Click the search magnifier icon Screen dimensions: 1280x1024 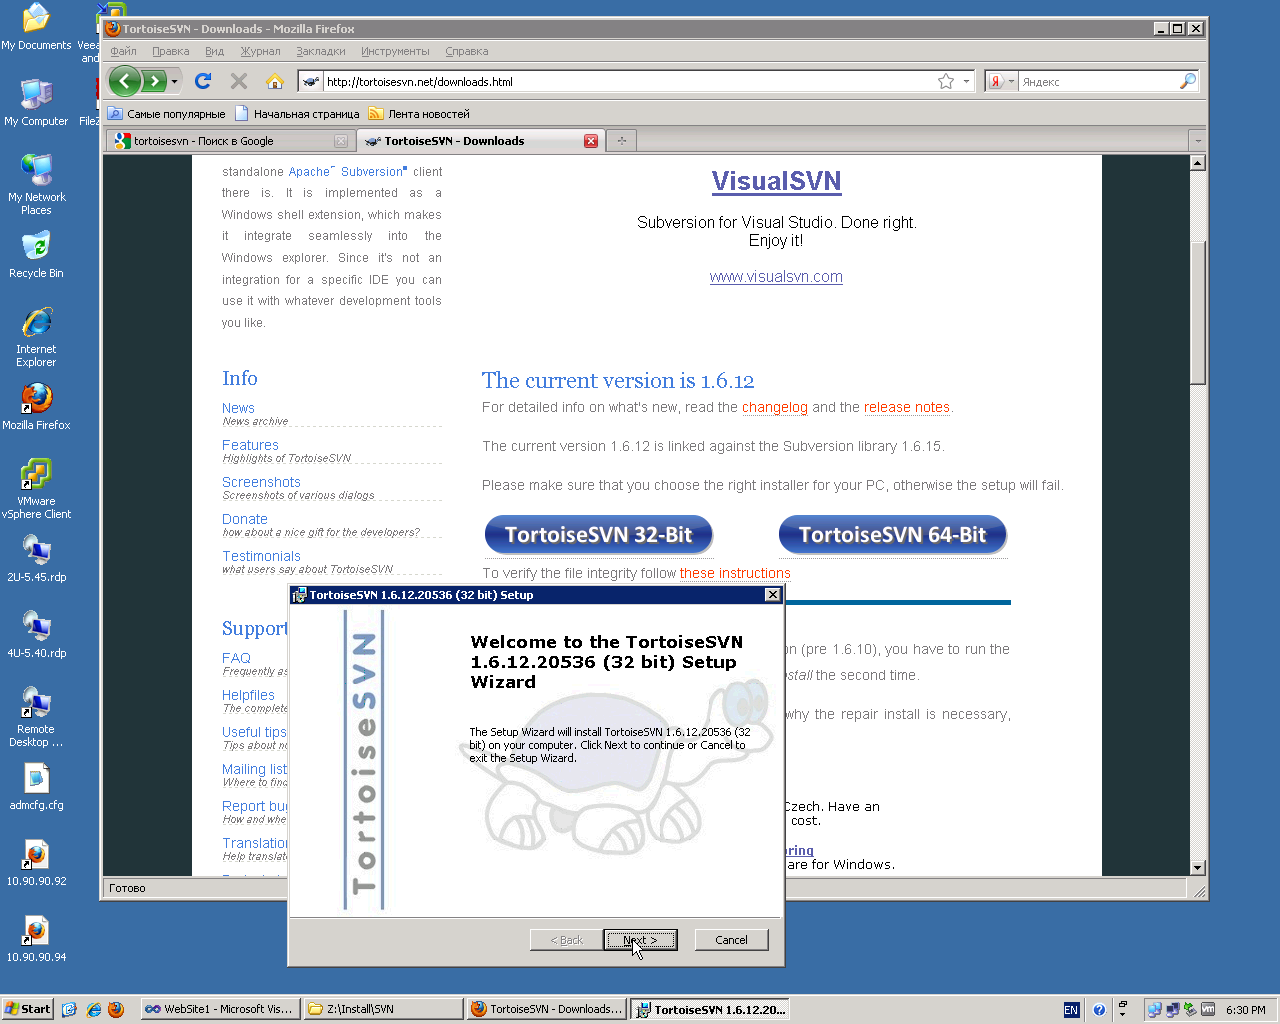pos(1187,81)
